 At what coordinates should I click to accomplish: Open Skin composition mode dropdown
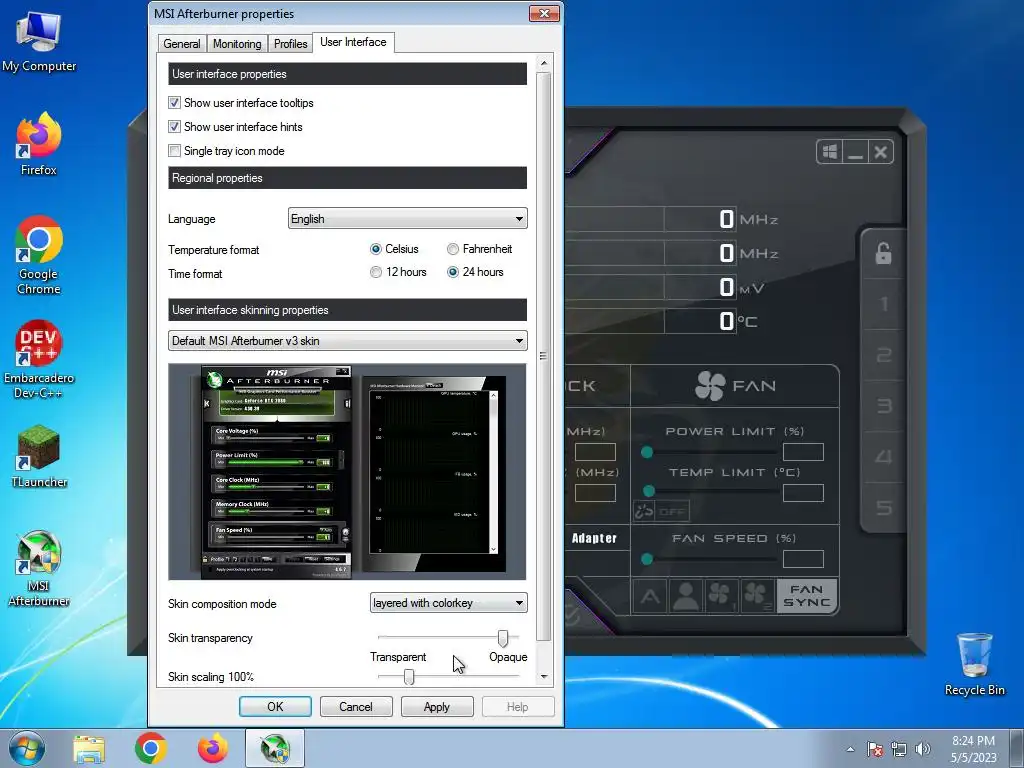pos(449,603)
